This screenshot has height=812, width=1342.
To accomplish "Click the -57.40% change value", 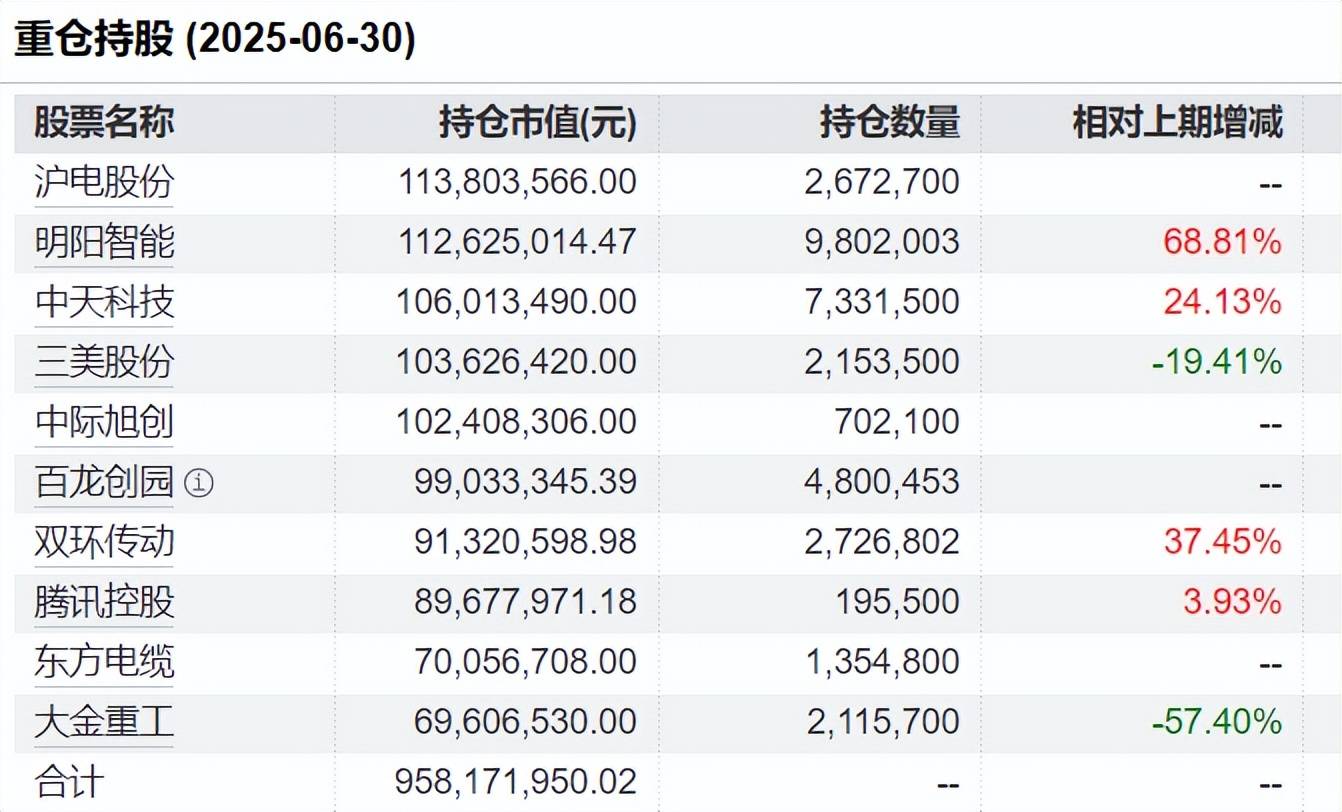I will [x=1216, y=722].
